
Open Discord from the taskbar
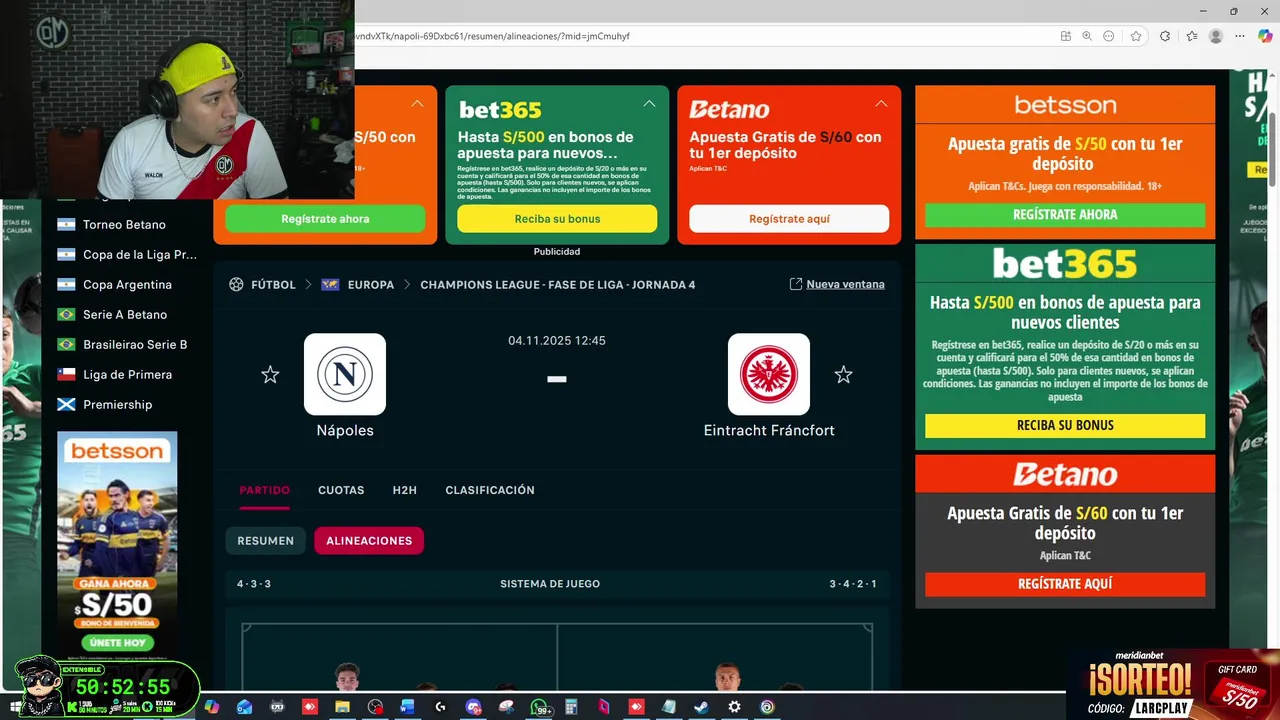[x=473, y=707]
